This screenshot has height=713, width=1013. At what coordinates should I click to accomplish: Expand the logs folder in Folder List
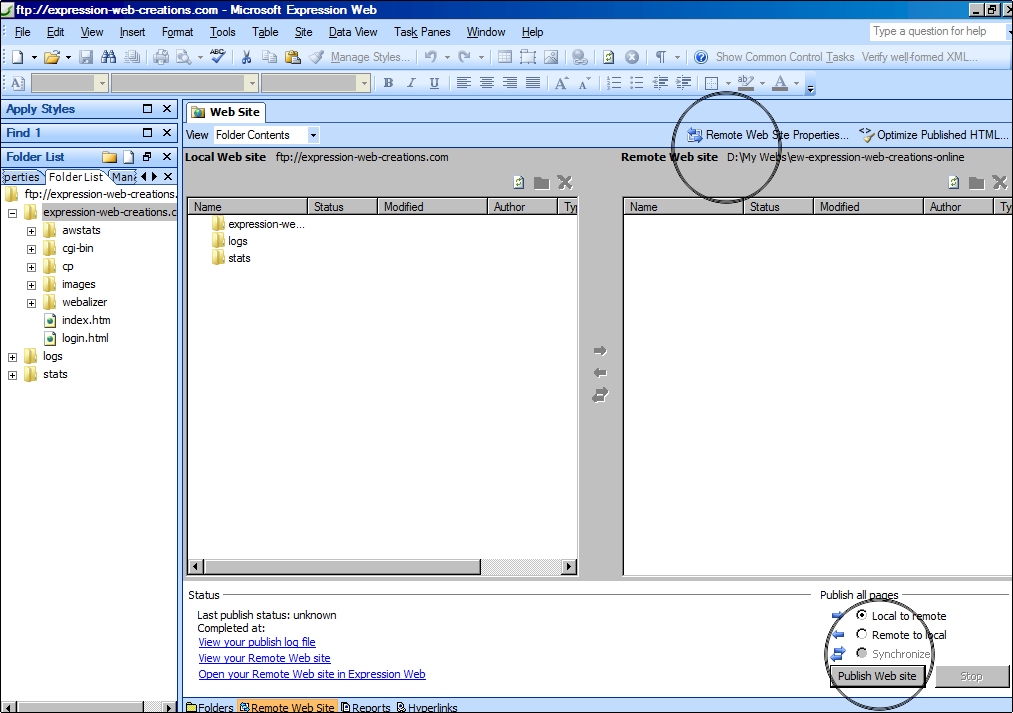(12, 357)
